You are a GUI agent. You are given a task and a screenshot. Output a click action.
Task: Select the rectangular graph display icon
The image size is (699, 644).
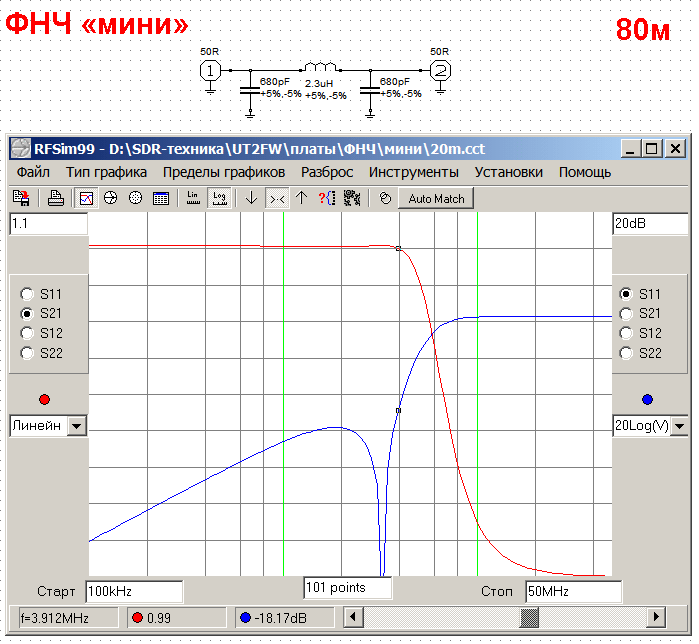[86, 198]
